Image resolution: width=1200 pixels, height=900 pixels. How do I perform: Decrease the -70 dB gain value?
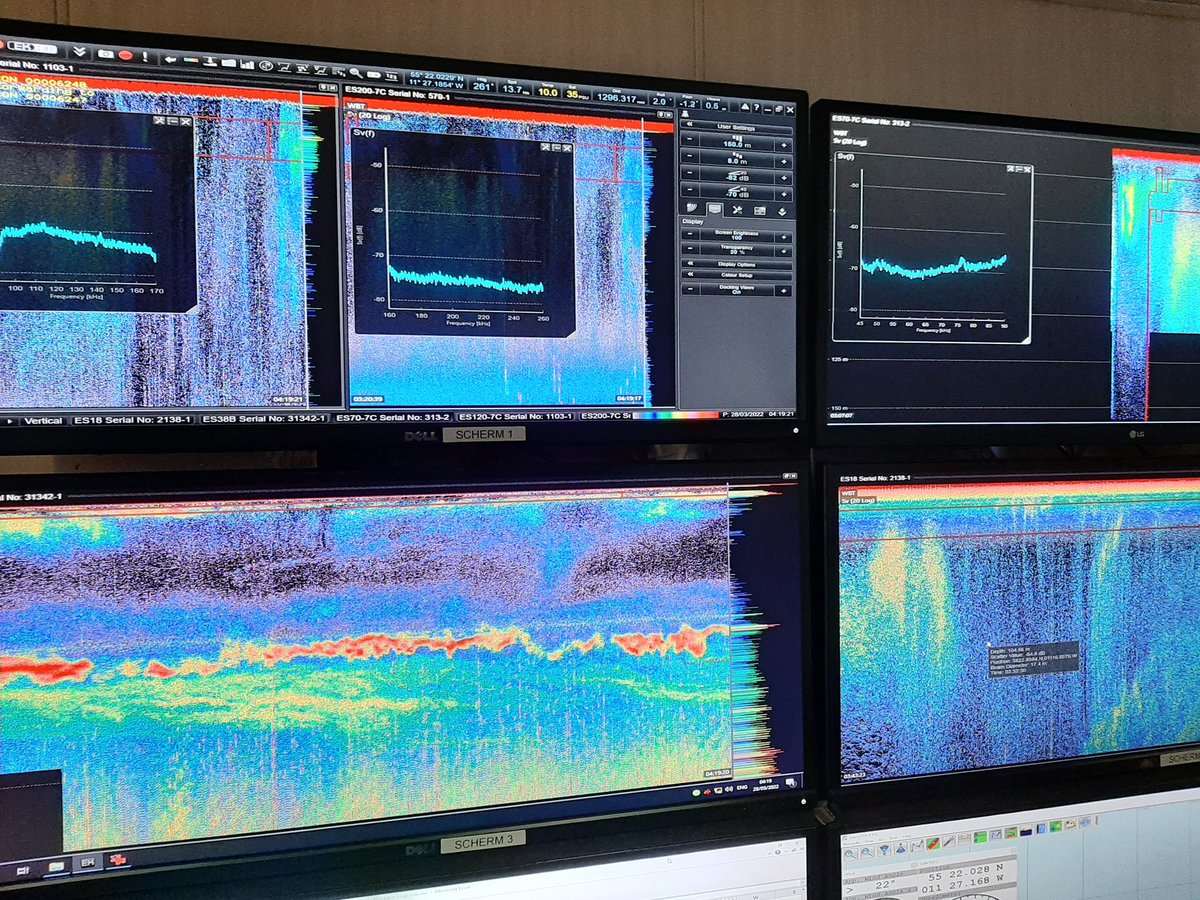690,190
